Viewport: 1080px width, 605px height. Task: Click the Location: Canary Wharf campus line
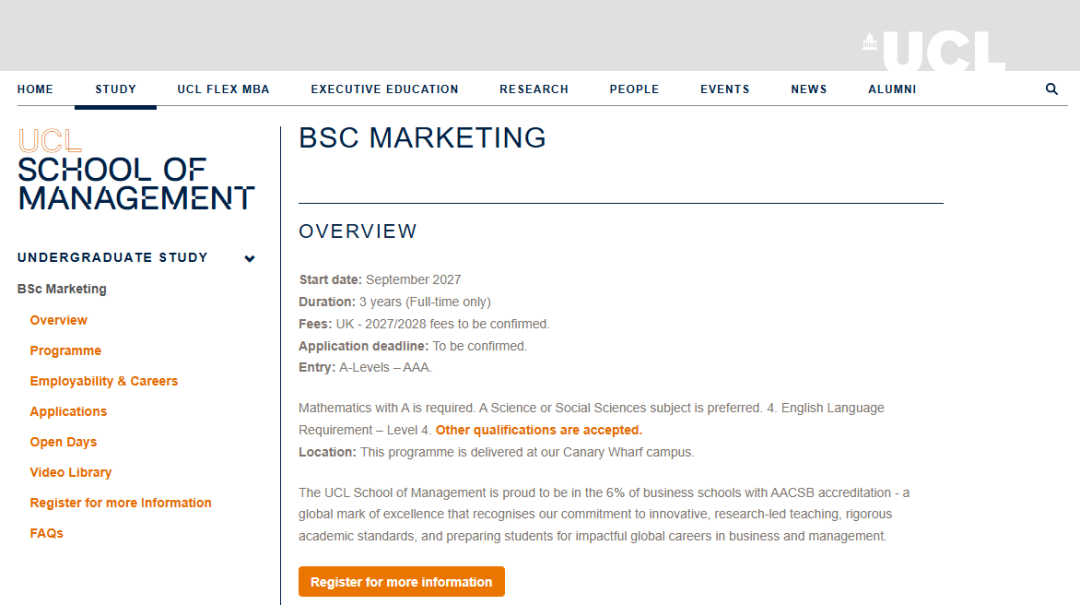click(496, 452)
